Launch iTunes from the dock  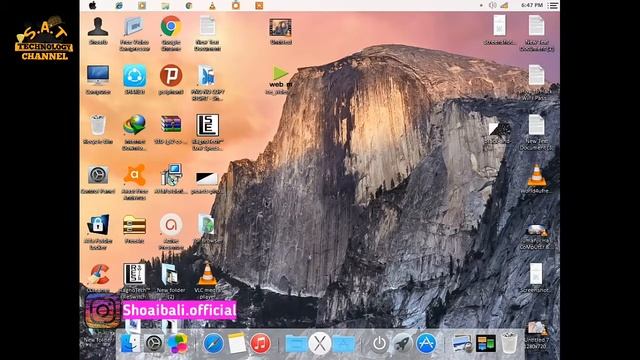260,344
